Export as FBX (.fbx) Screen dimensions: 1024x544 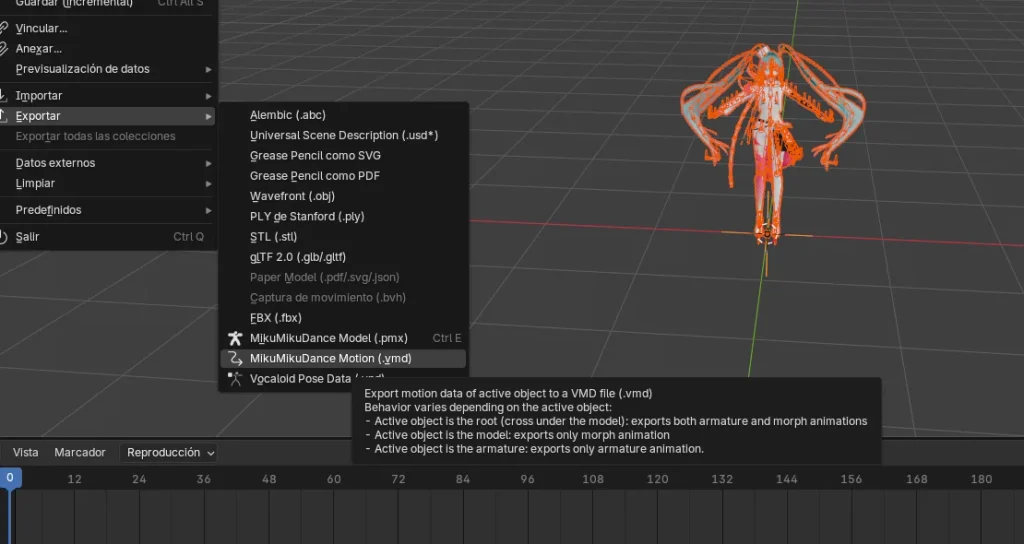(344, 317)
